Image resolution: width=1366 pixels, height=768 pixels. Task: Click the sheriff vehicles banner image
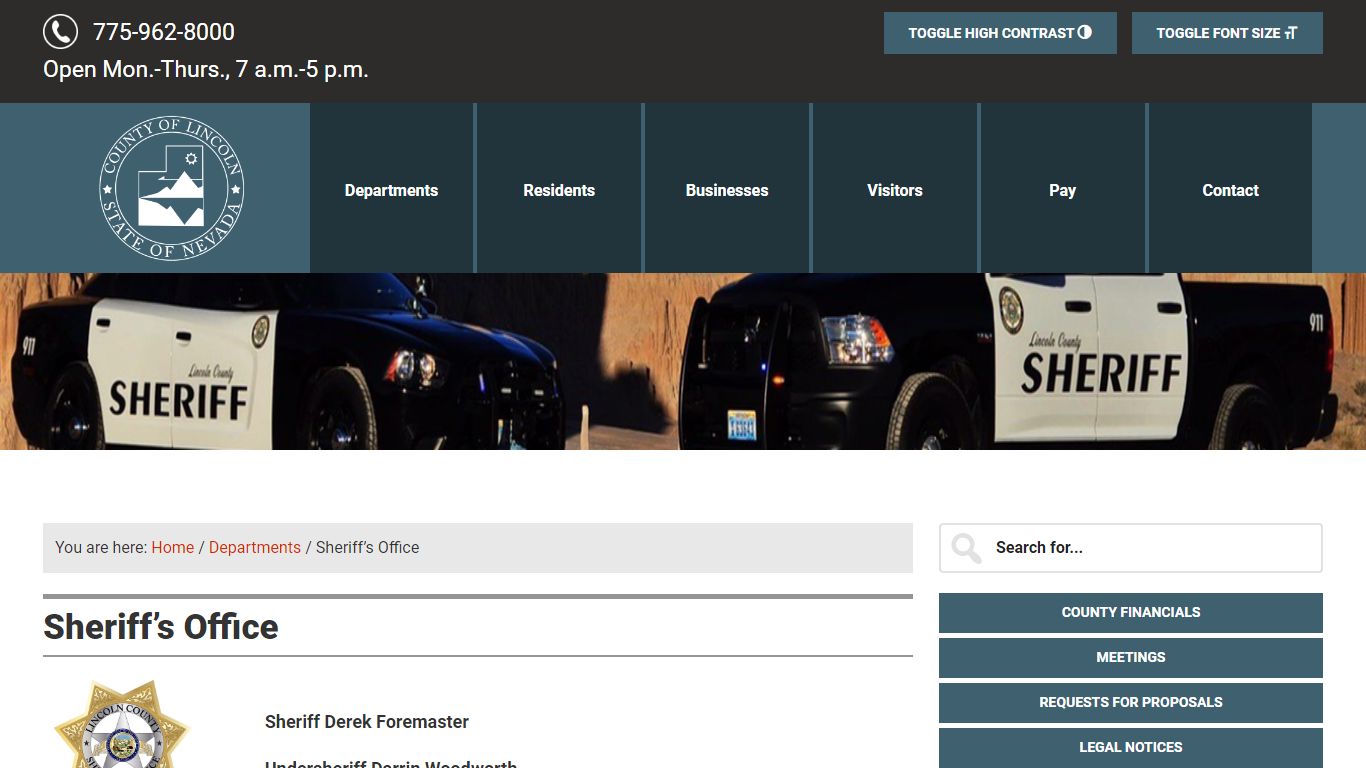click(x=683, y=361)
